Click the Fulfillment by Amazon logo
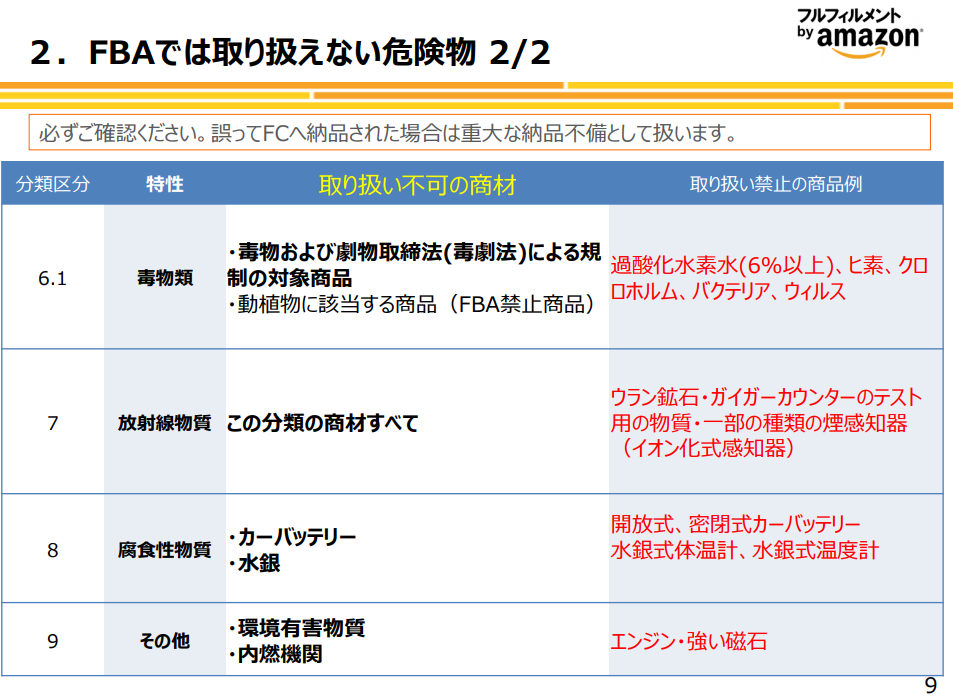The height and width of the screenshot is (699, 953). [859, 32]
